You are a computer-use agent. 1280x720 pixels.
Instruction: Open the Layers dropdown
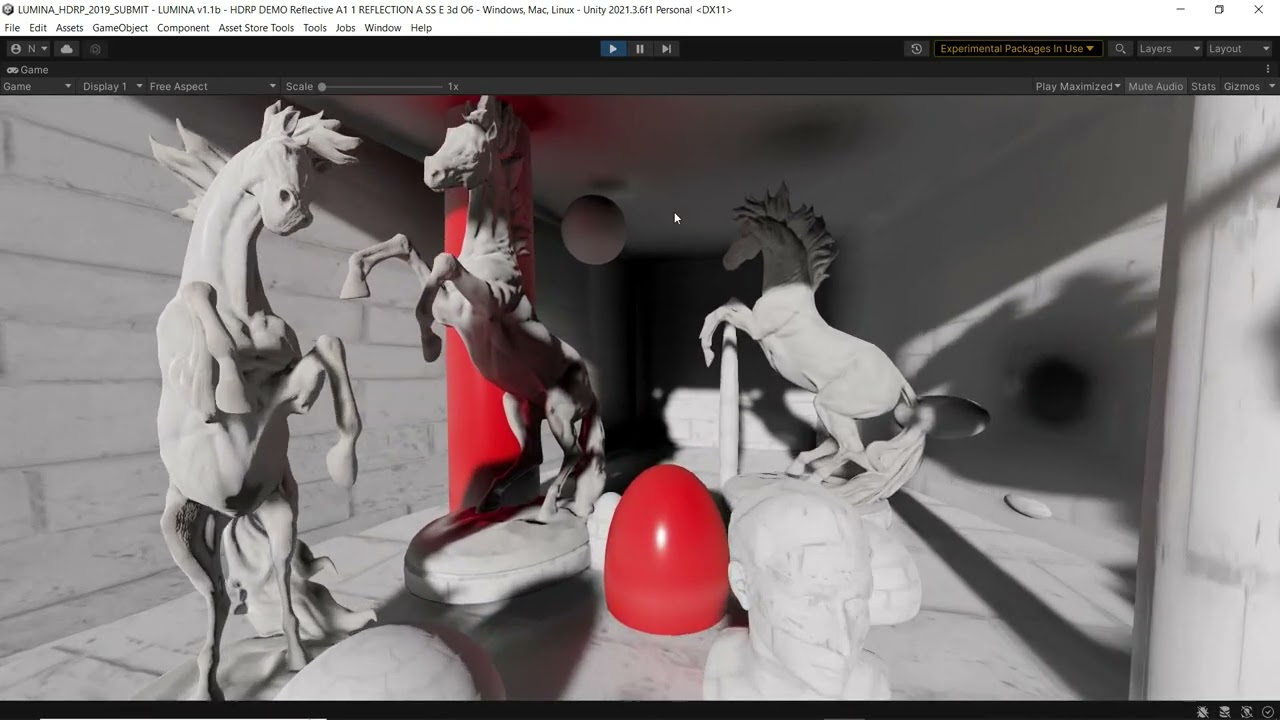click(1168, 49)
